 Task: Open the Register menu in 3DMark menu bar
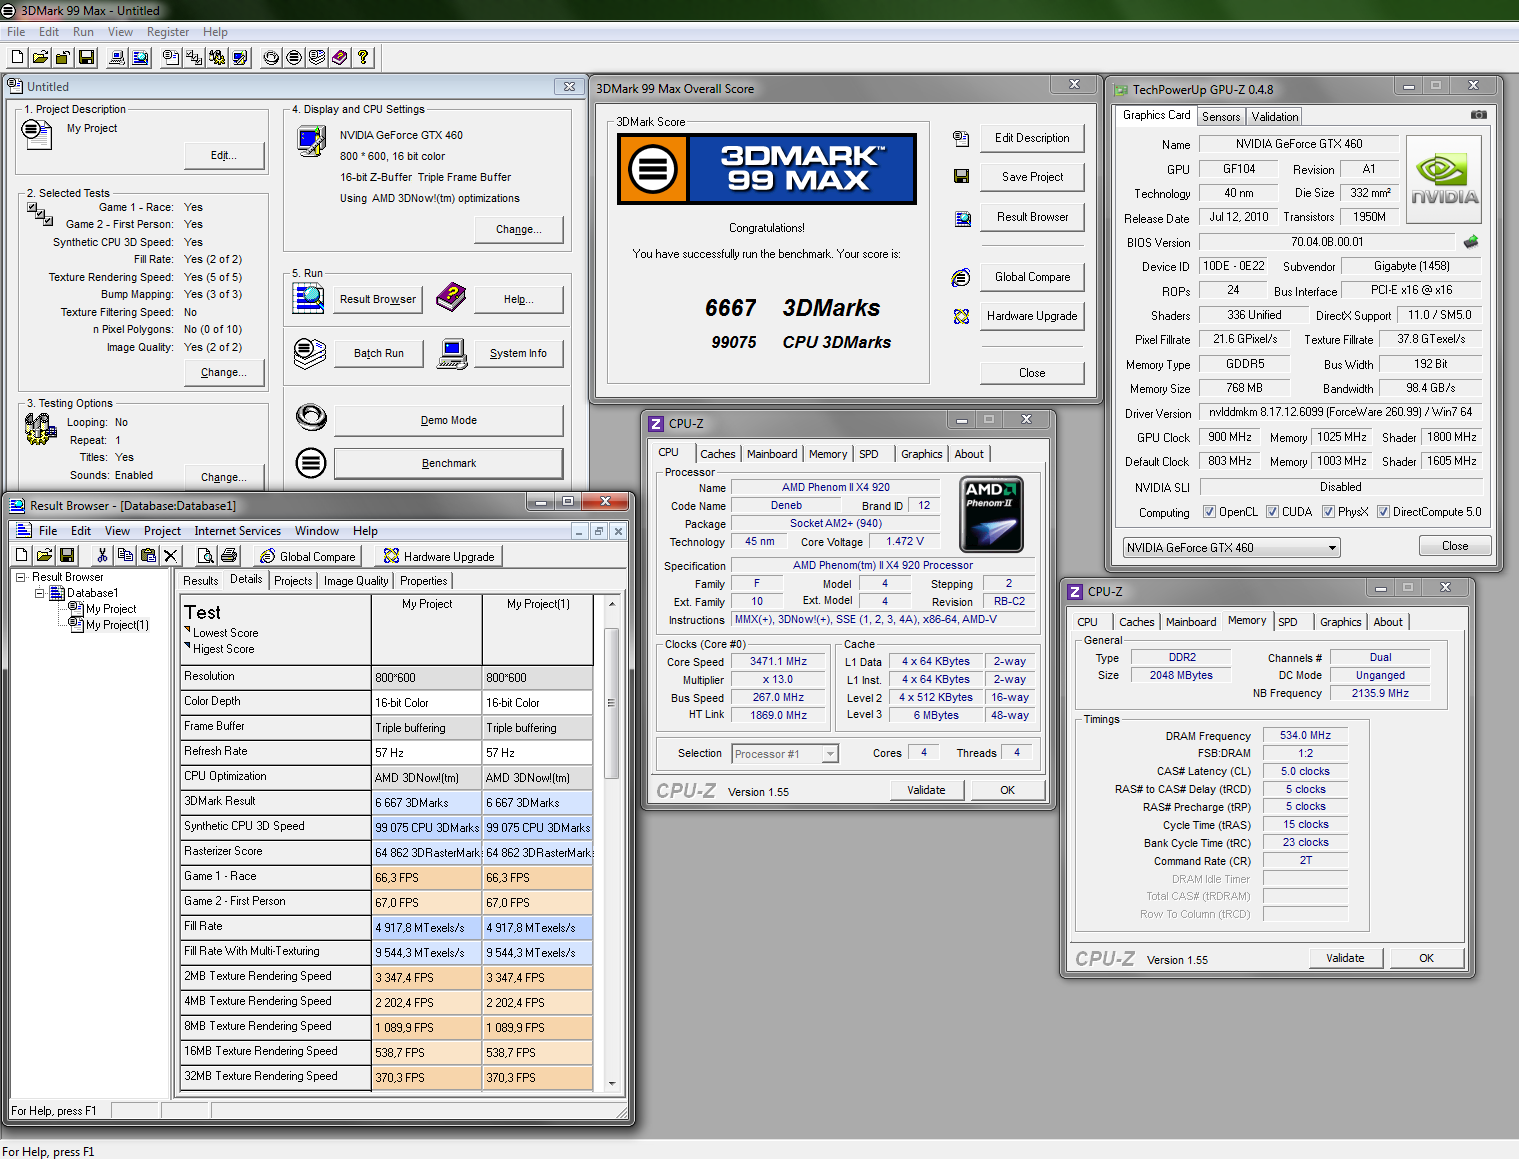point(168,32)
